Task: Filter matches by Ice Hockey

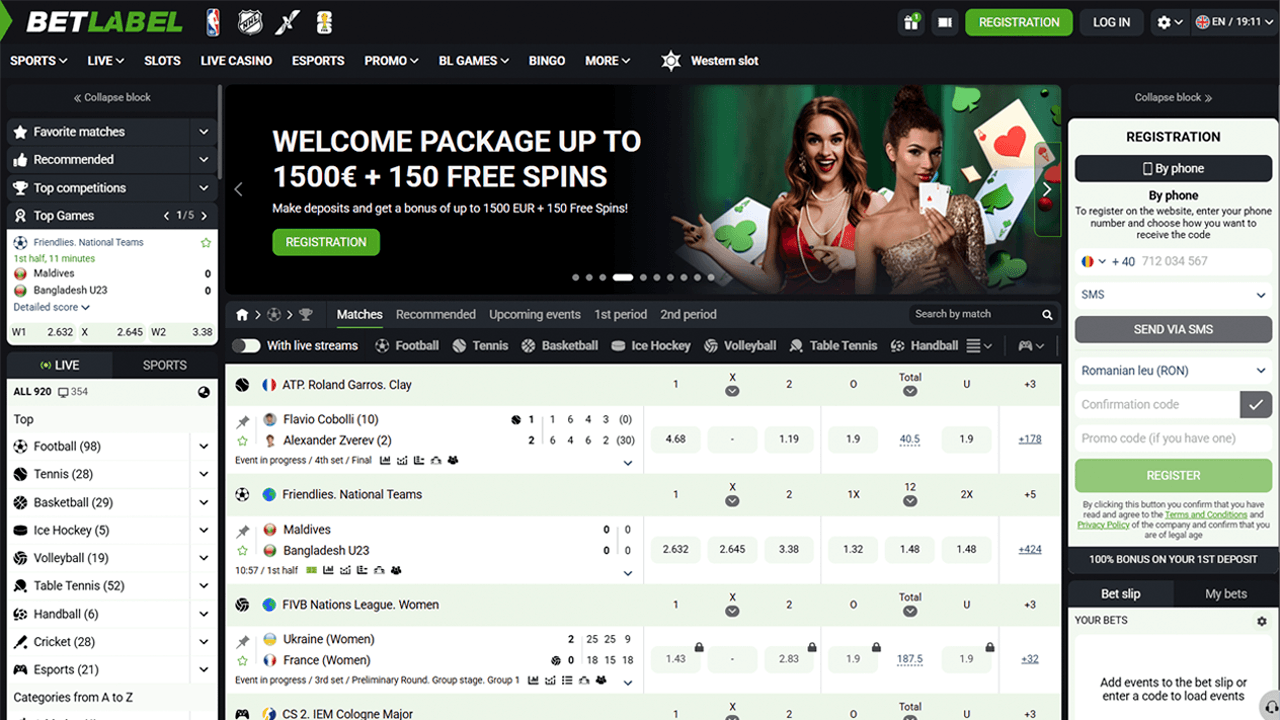Action: [651, 346]
